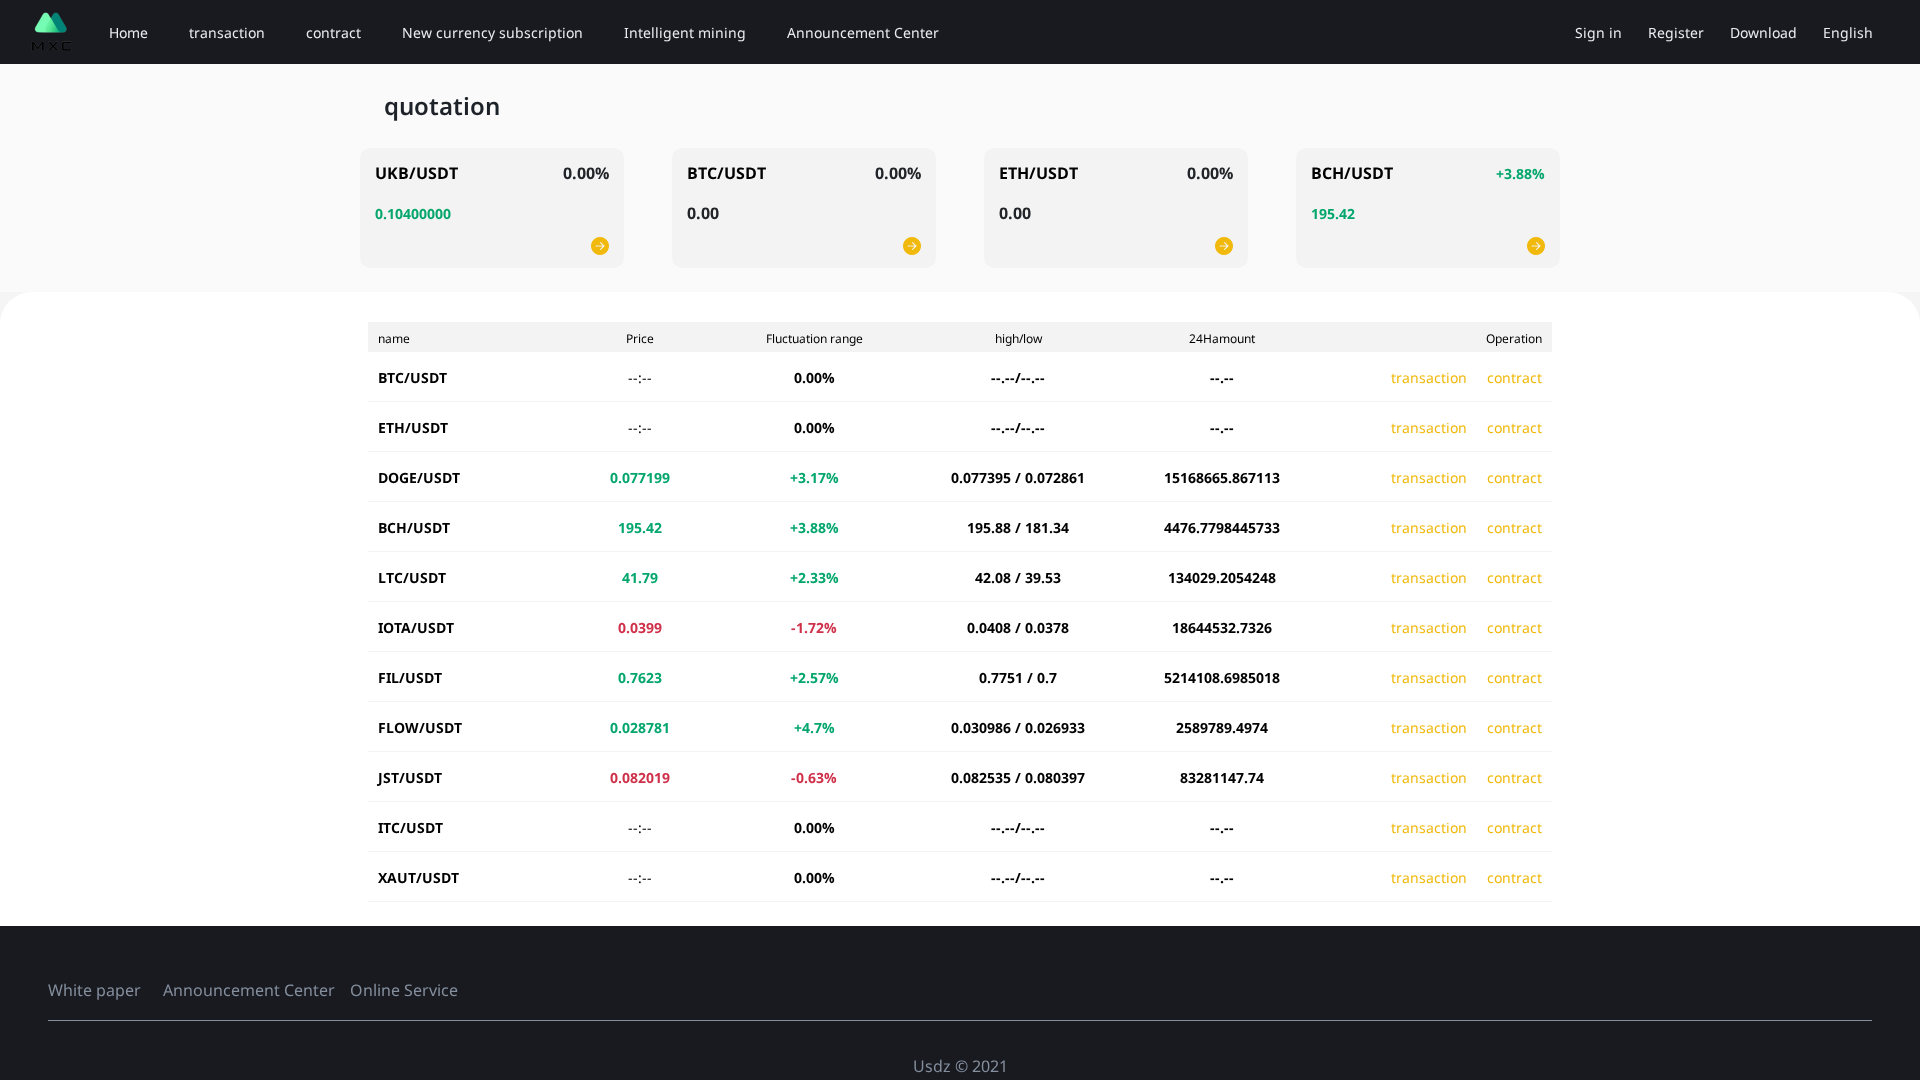Image resolution: width=1920 pixels, height=1080 pixels.
Task: Click contract link for LTC/USDT row
Action: [1514, 578]
